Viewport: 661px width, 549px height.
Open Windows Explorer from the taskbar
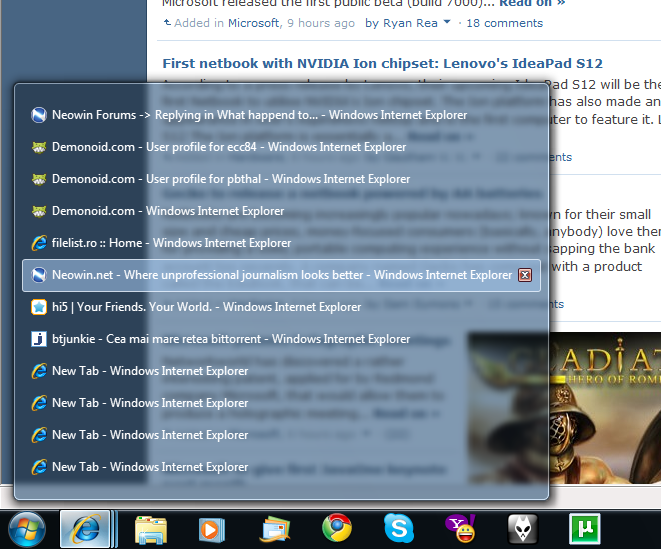click(150, 530)
